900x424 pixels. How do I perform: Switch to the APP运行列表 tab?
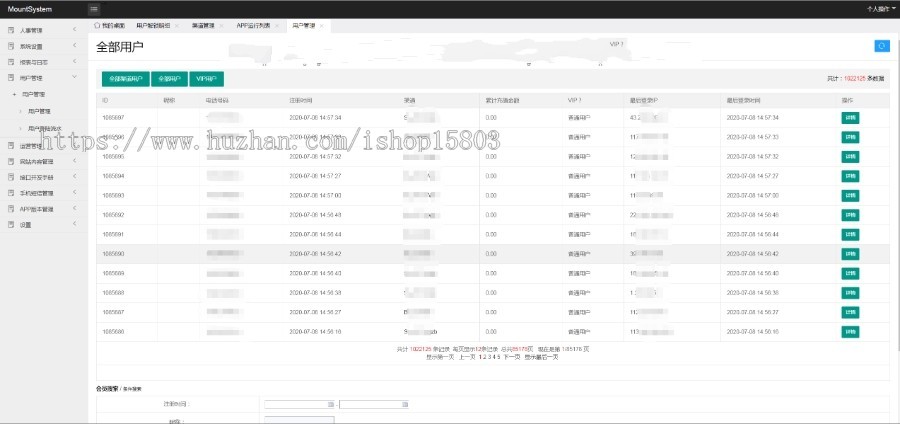pyautogui.click(x=253, y=26)
